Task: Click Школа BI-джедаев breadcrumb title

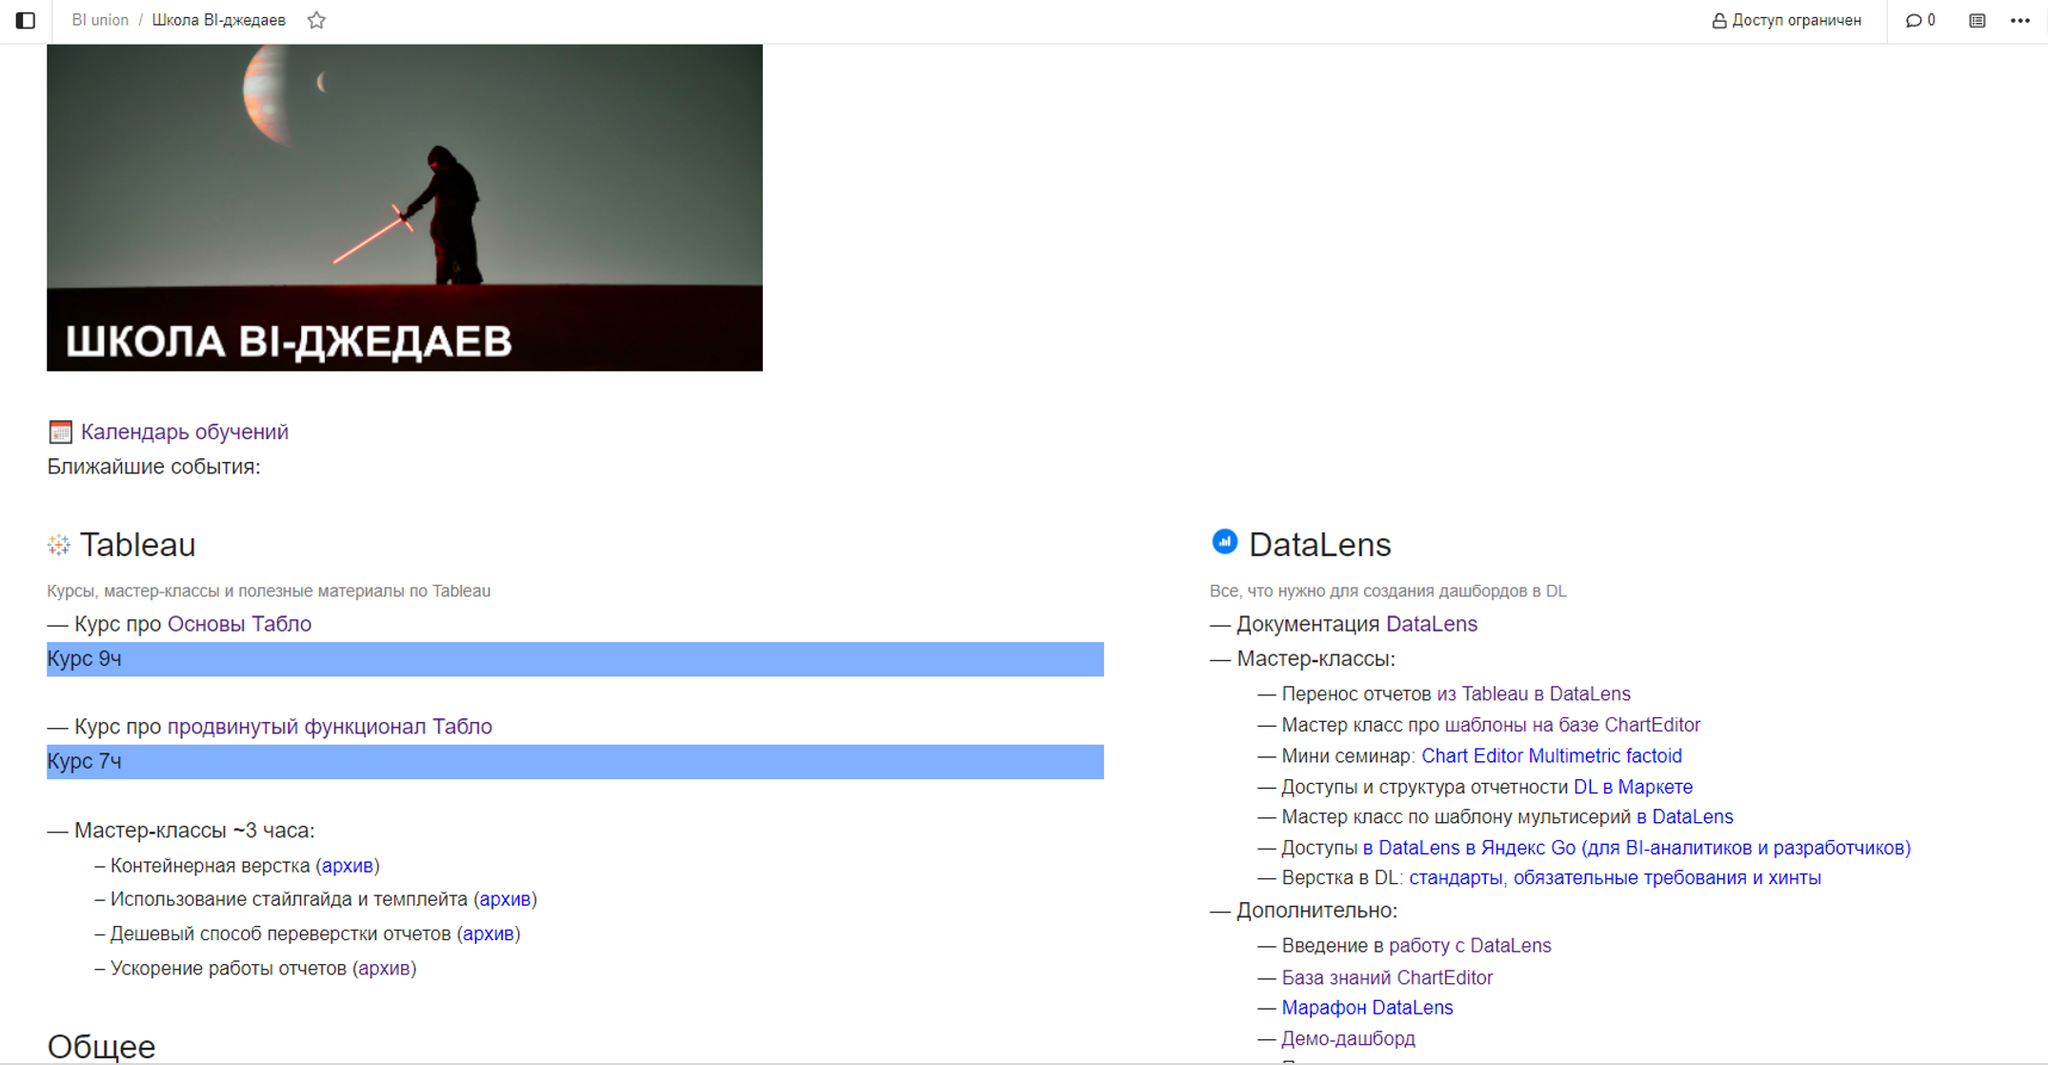Action: tap(218, 20)
